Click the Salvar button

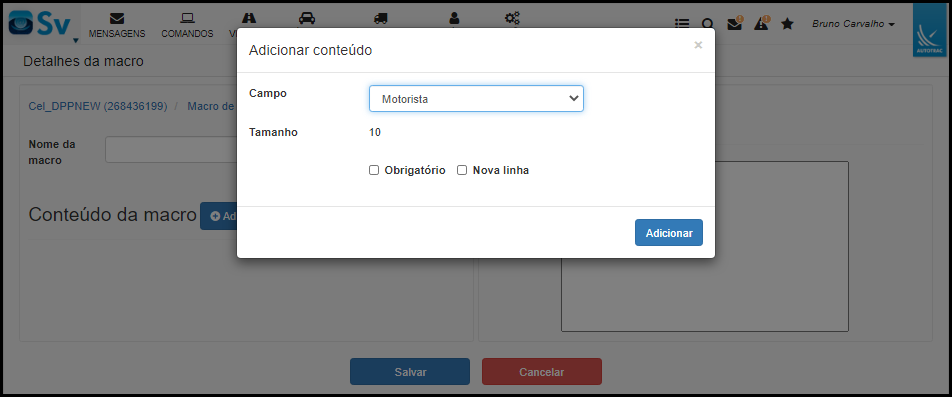coord(410,372)
